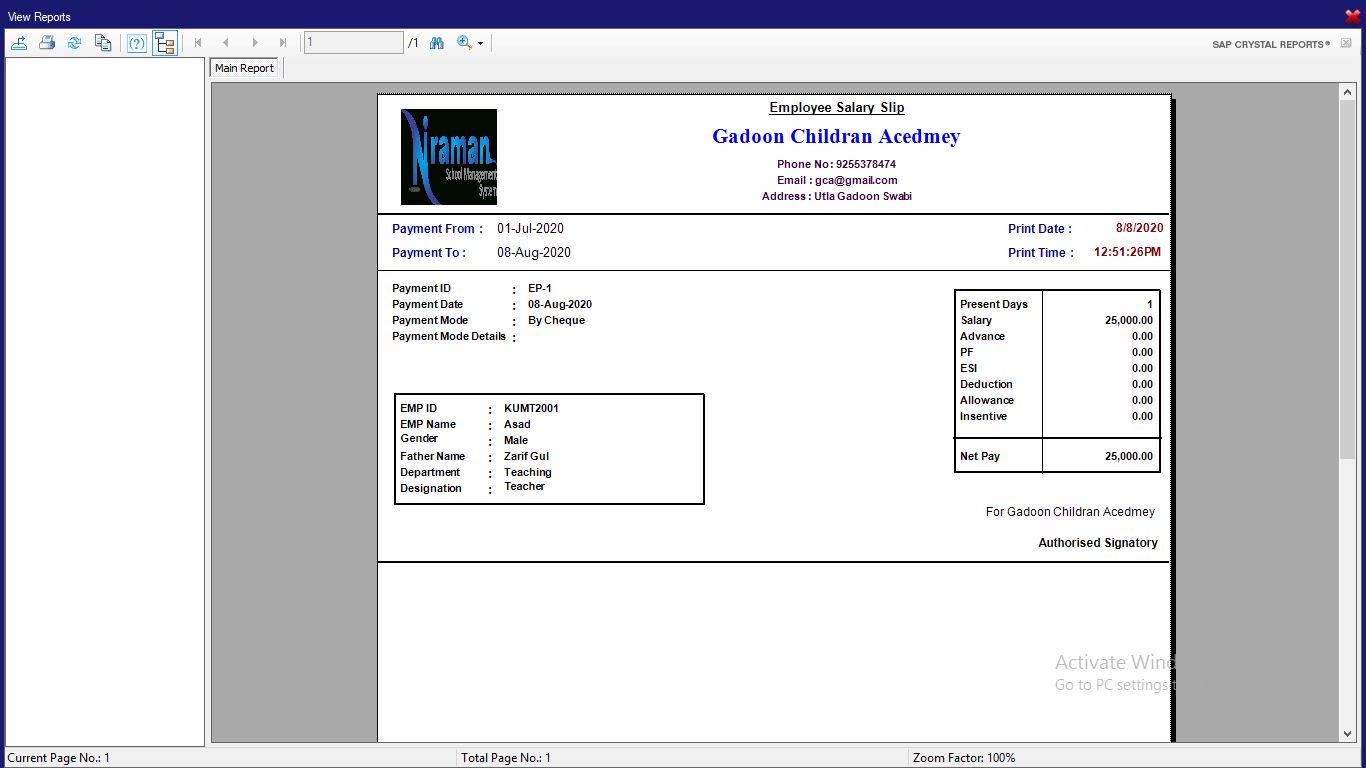This screenshot has width=1366, height=768.
Task: Toggle the Group Tree panel button
Action: [x=165, y=43]
